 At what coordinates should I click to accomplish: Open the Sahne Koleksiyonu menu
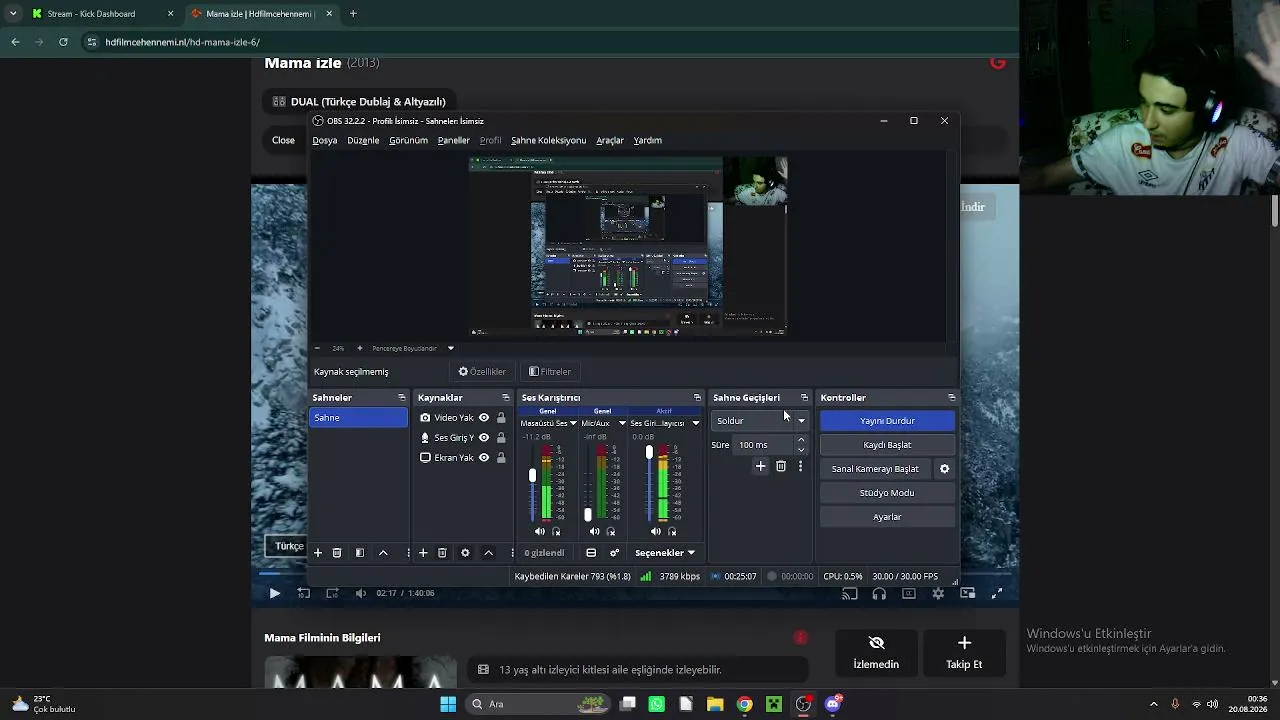click(x=548, y=141)
